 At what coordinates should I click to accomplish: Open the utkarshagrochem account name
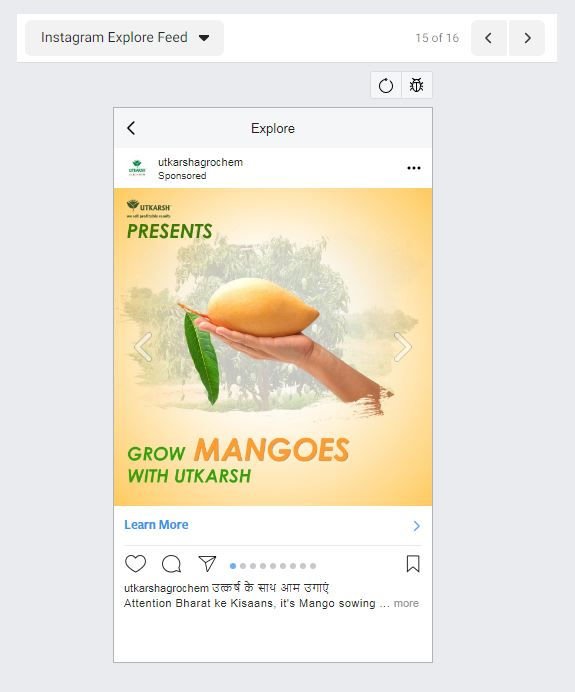pyautogui.click(x=200, y=162)
